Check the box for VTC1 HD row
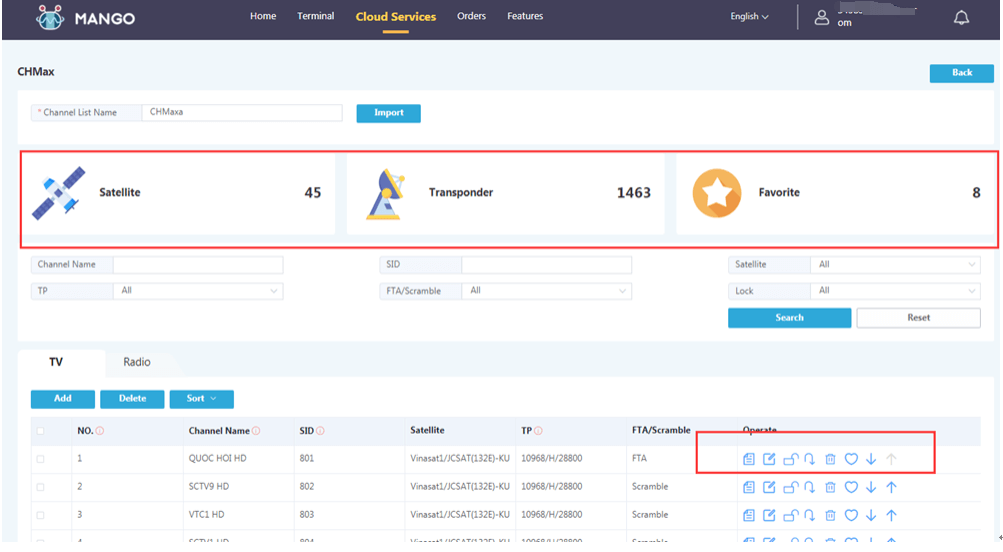1003x552 pixels. [40, 515]
